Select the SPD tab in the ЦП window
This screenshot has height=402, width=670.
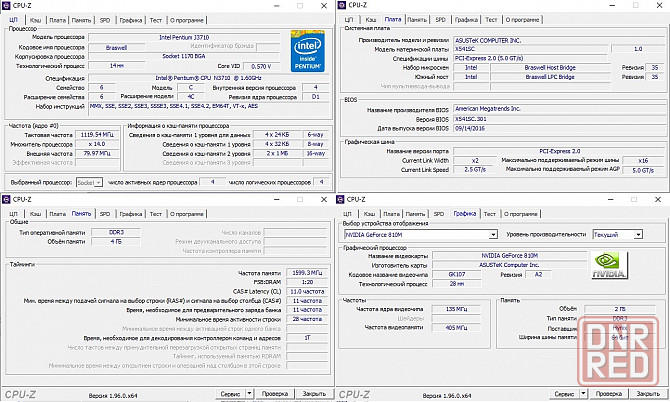[x=105, y=20]
